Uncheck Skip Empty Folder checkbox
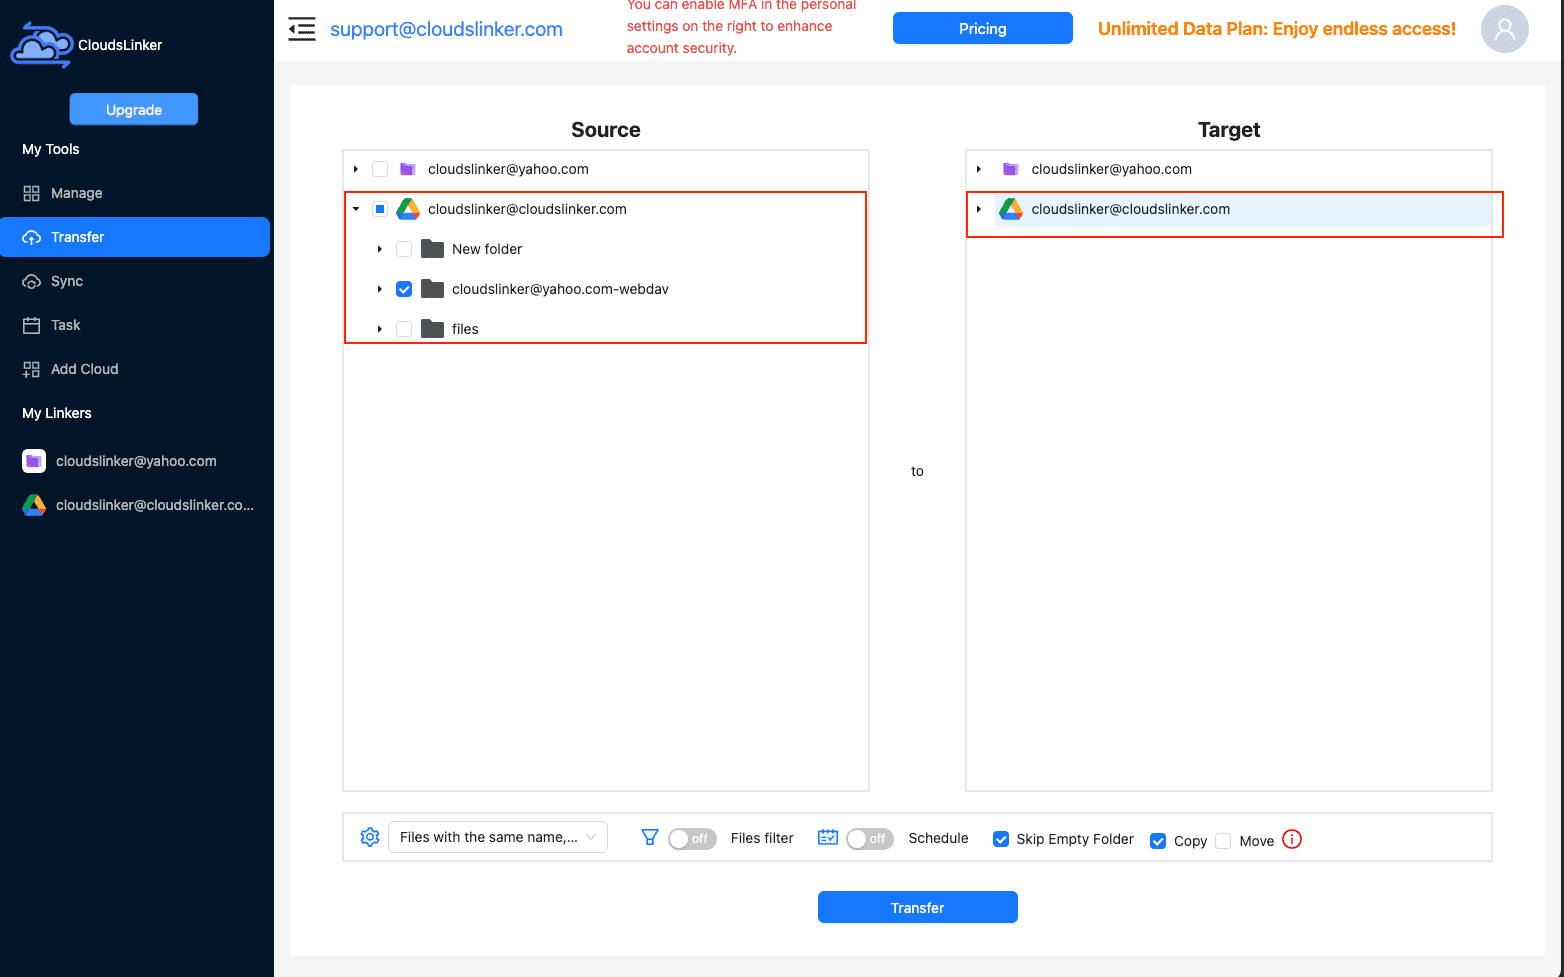Screen dimensions: 1564x977 pyautogui.click(x=1001, y=839)
